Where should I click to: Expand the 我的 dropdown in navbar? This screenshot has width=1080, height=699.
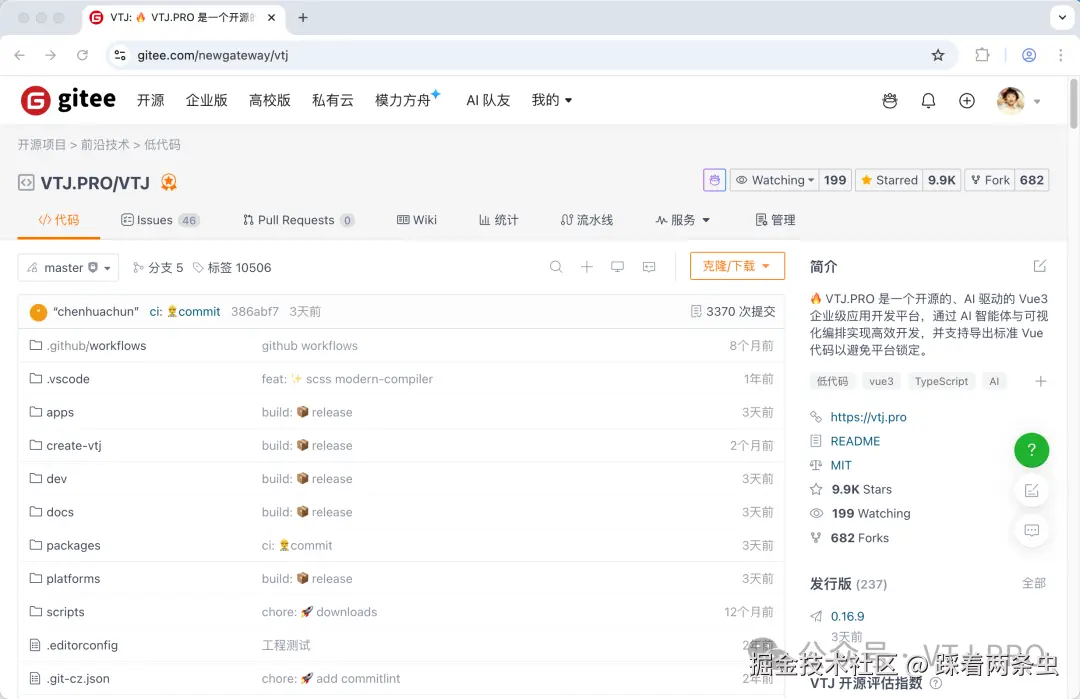(552, 100)
